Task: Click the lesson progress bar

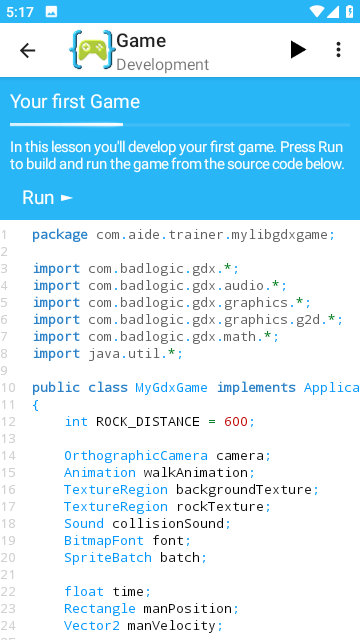Action: pyautogui.click(x=180, y=124)
